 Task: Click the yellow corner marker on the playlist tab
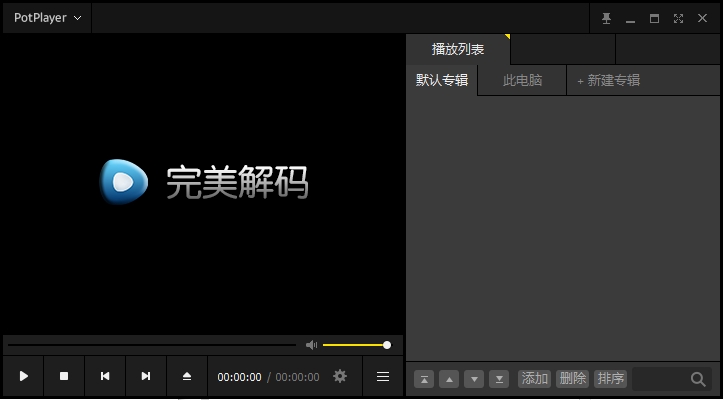(507, 36)
